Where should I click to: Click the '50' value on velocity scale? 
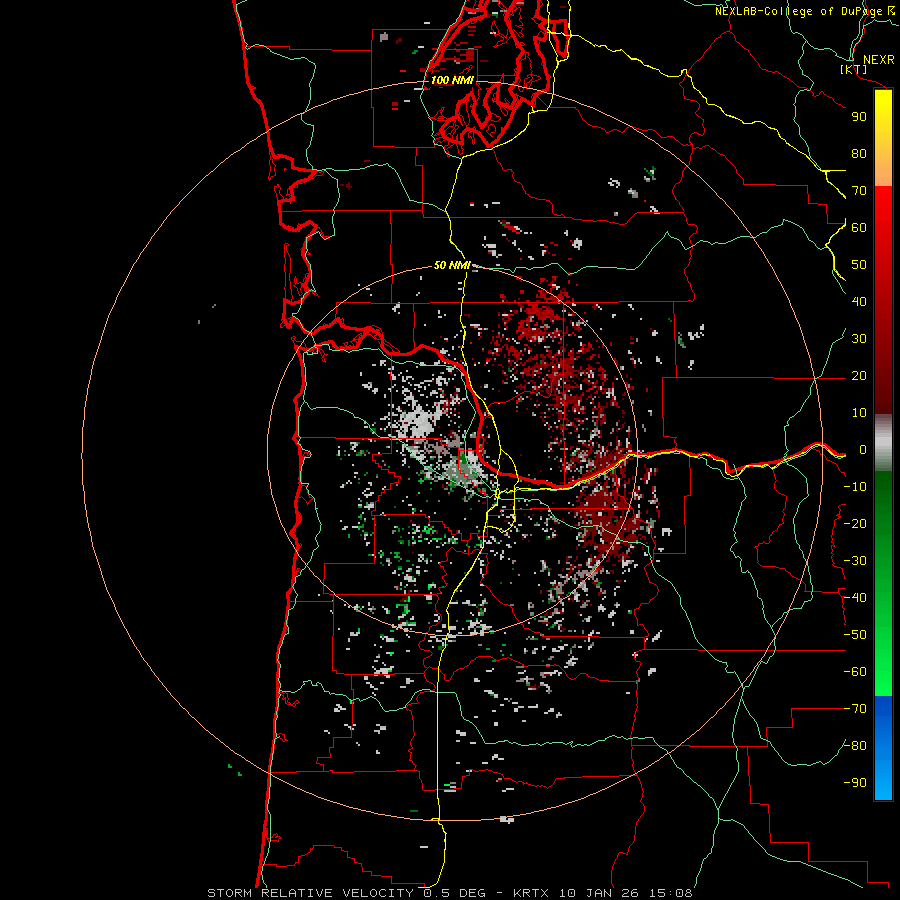859,265
